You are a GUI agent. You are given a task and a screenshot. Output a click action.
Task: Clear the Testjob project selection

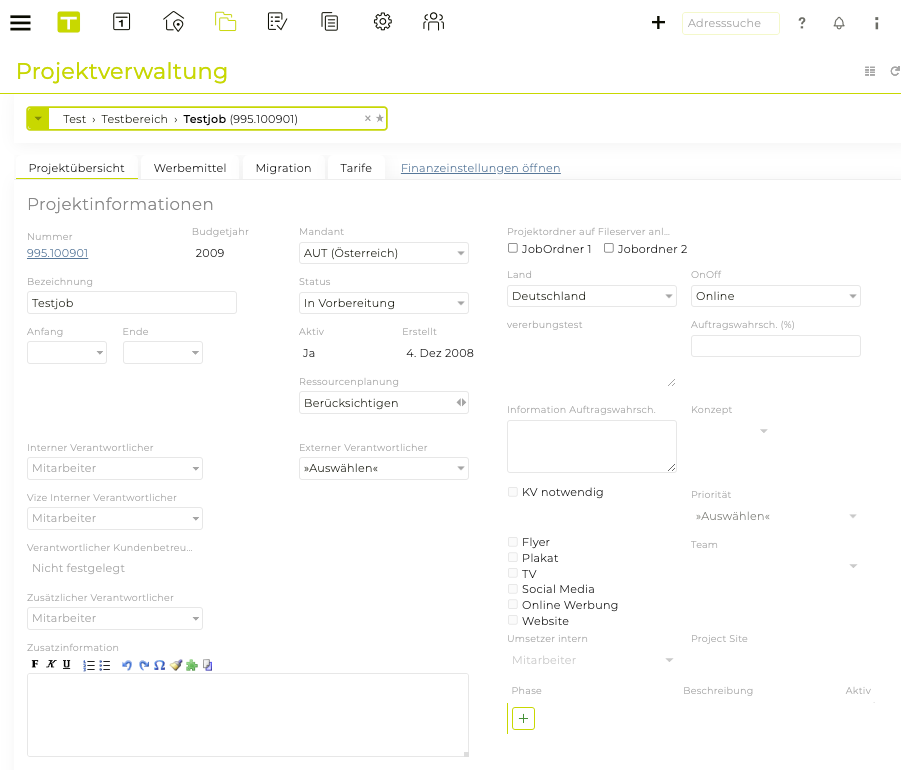click(368, 118)
